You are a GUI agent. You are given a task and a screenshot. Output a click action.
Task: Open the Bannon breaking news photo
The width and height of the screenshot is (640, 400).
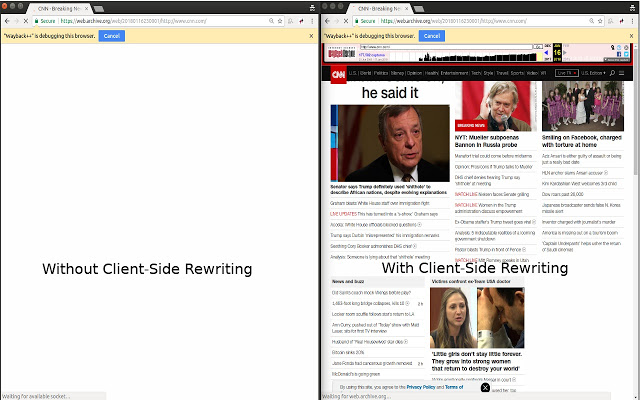coord(496,106)
